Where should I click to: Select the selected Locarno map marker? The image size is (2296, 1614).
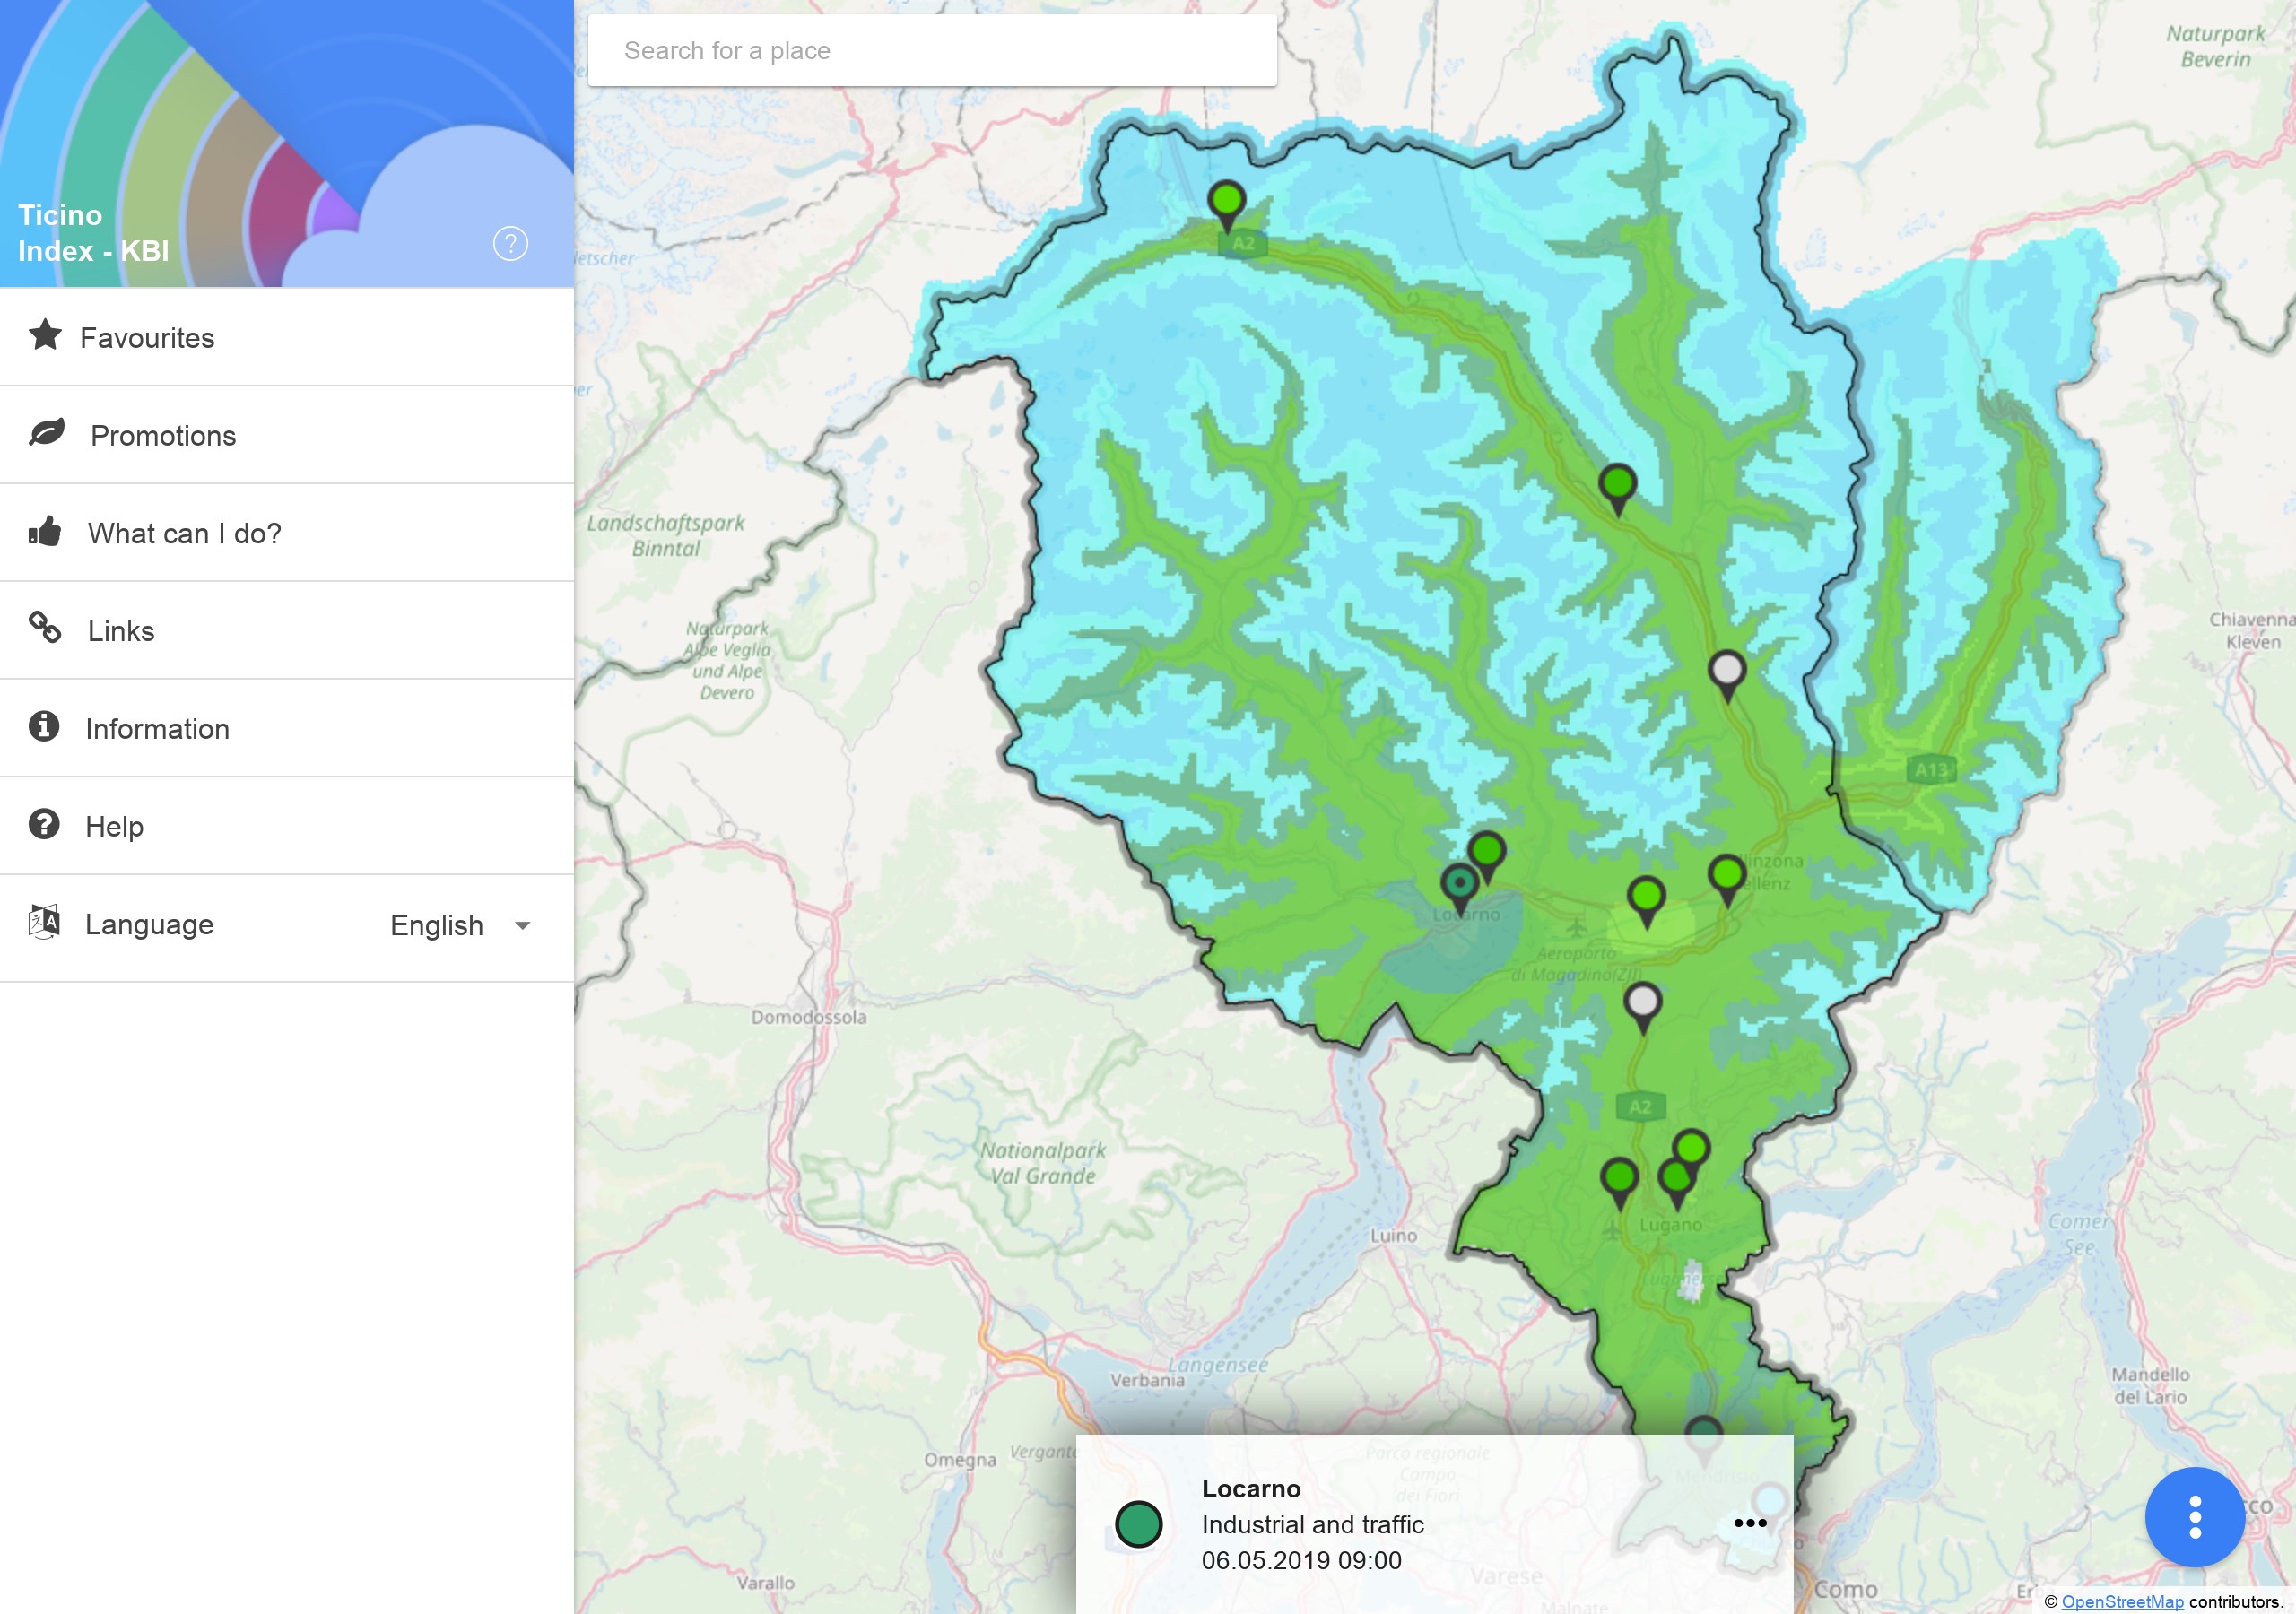1460,885
